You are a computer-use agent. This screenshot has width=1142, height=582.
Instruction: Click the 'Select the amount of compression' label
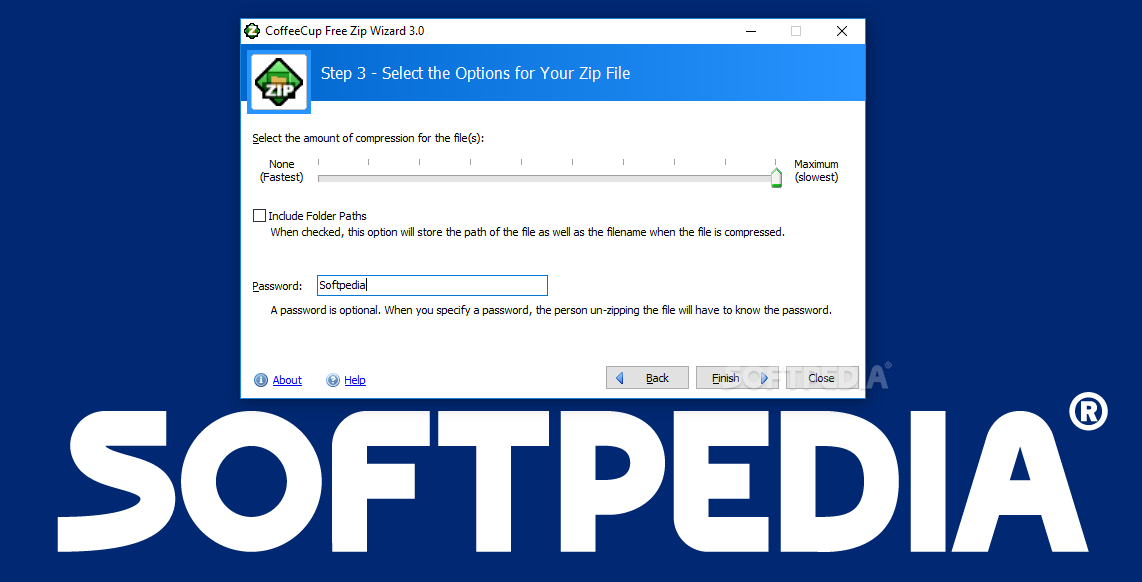[x=368, y=138]
